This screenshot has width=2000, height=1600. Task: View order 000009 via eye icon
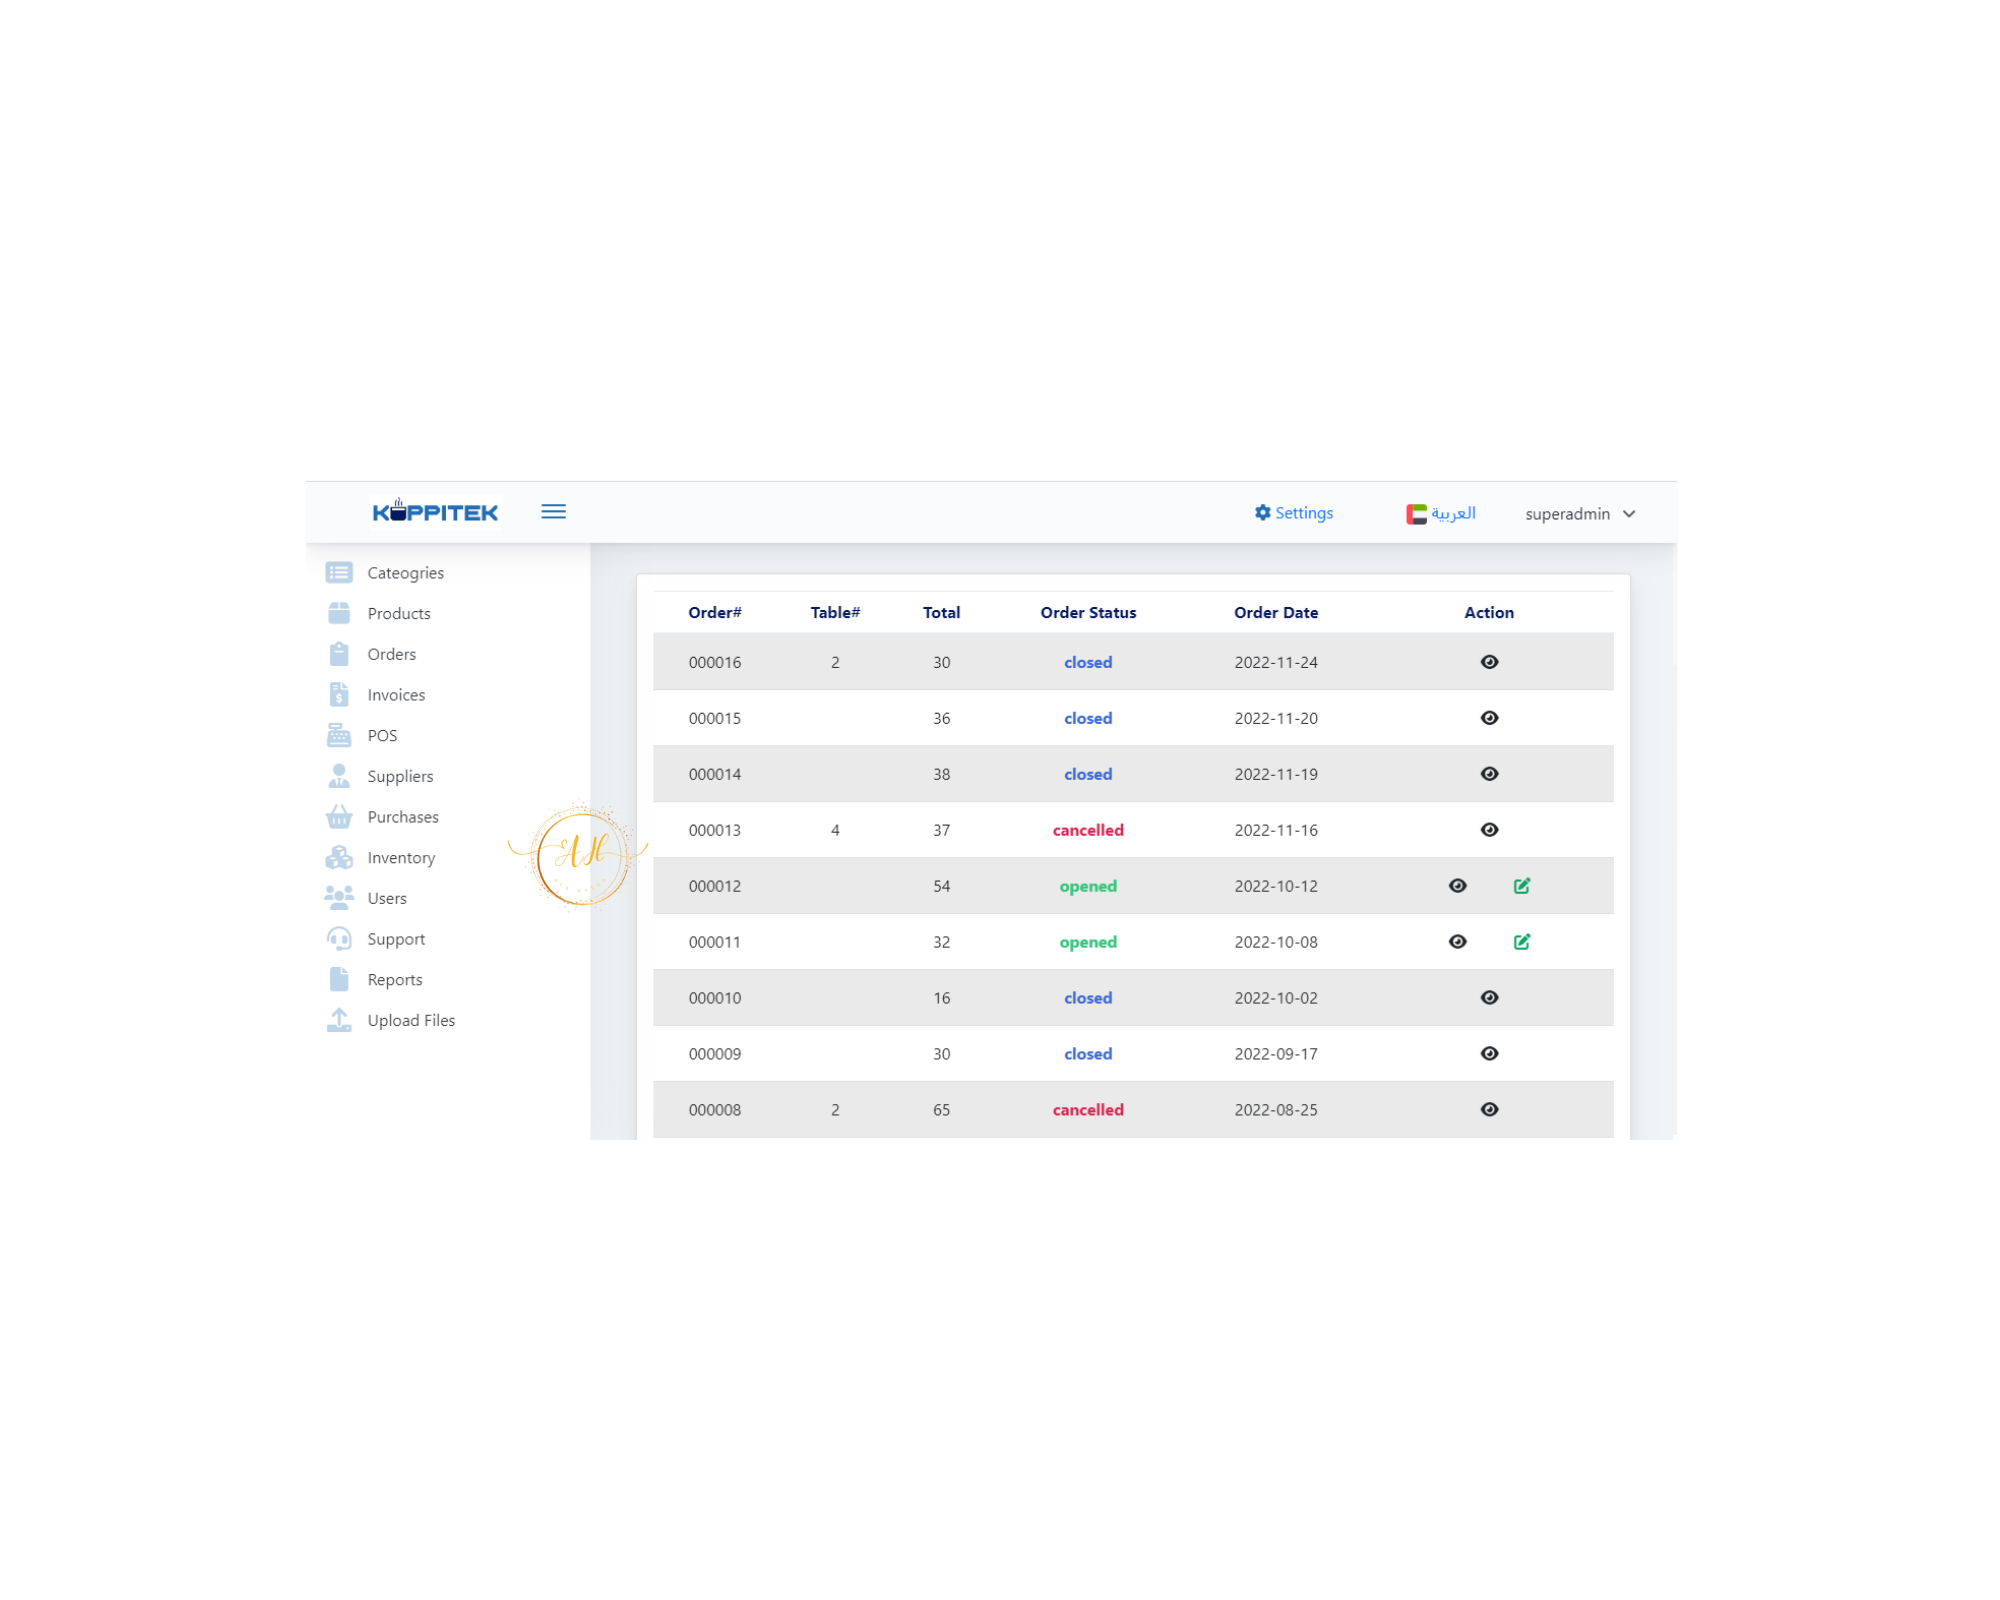pos(1489,1054)
